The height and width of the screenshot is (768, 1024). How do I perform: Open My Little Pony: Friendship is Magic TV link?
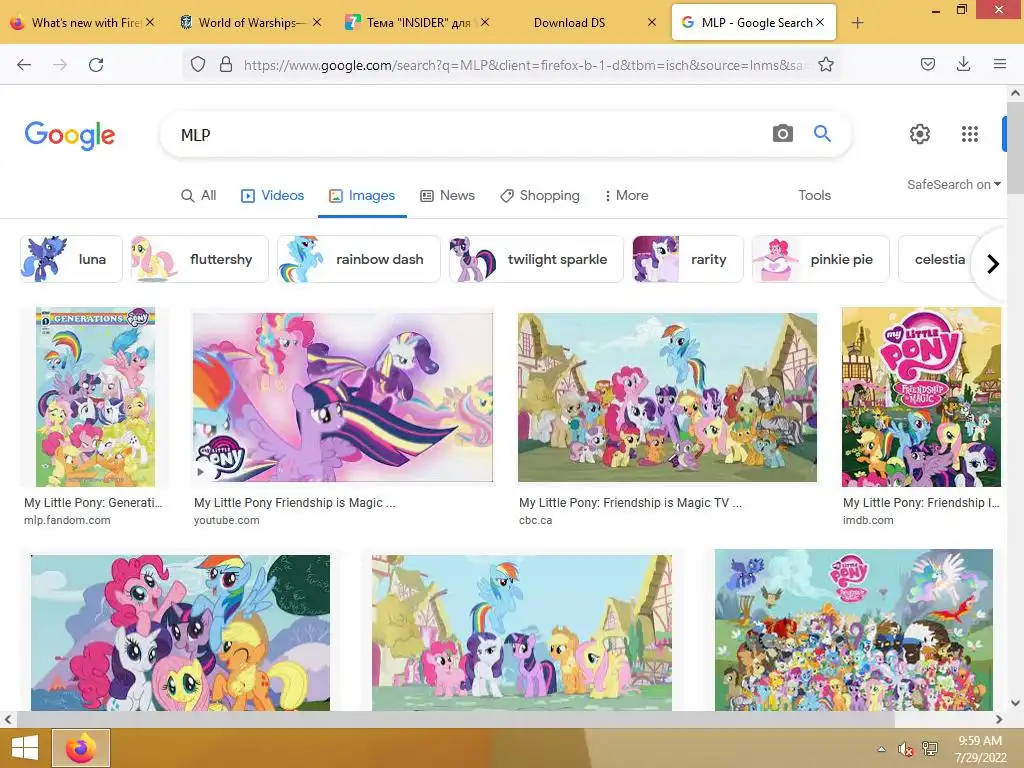click(630, 502)
